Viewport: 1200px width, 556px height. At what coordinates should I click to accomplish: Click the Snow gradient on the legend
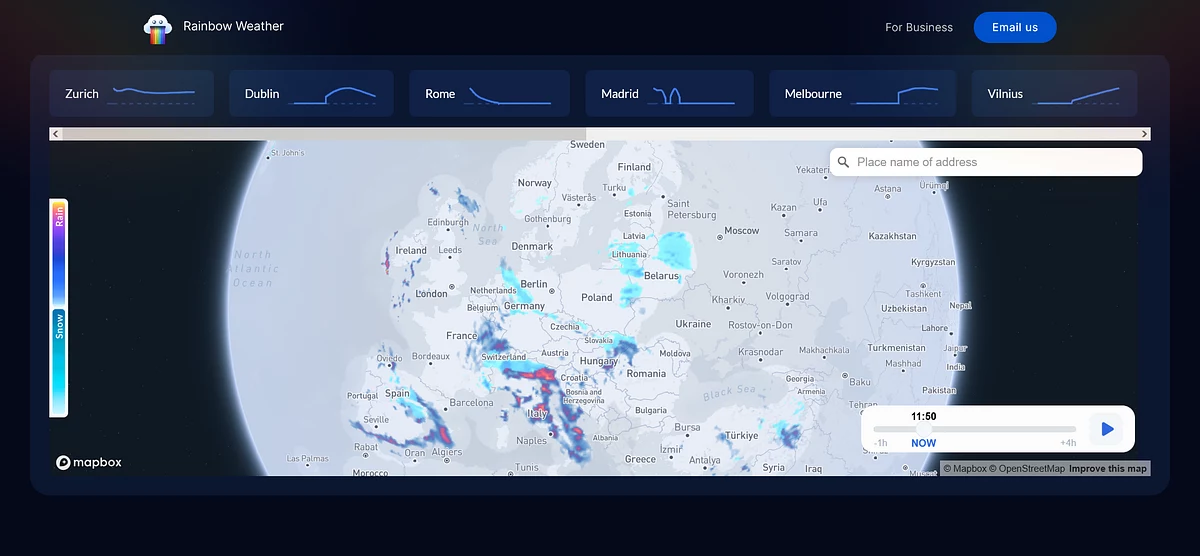click(x=59, y=360)
